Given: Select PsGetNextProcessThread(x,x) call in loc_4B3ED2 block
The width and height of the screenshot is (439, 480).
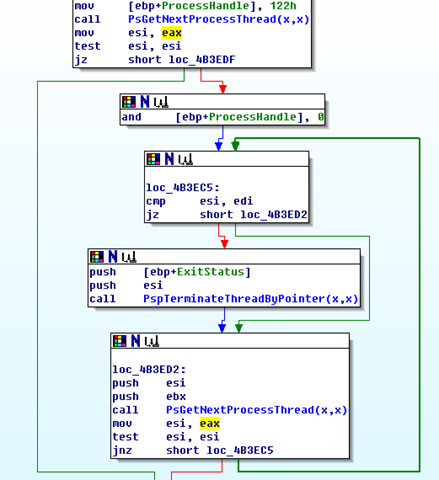Looking at the screenshot, I should point(257,410).
